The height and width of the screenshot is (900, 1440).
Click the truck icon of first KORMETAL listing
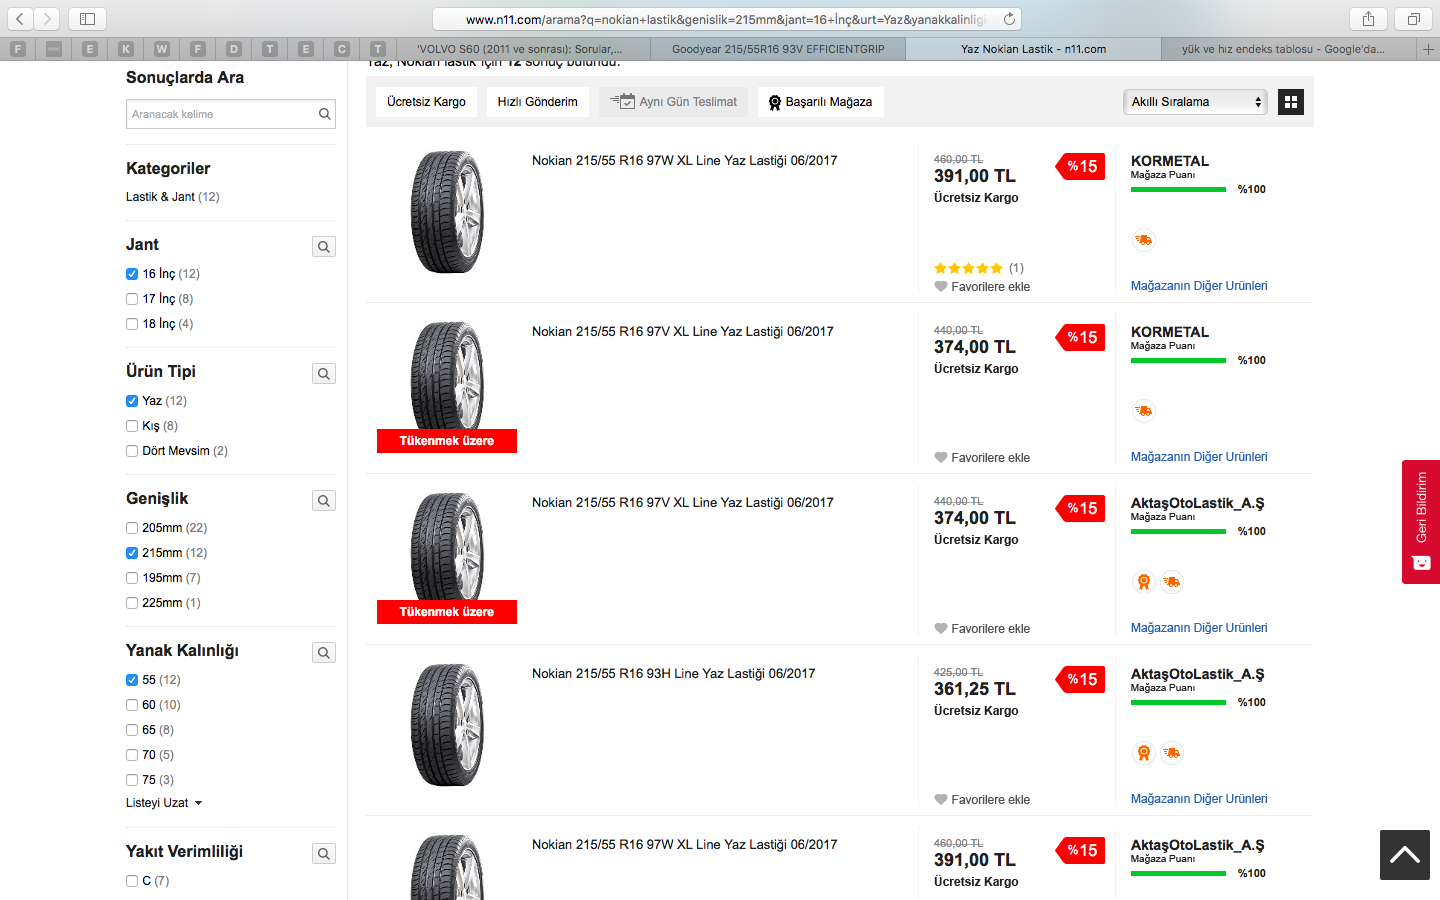[1143, 240]
